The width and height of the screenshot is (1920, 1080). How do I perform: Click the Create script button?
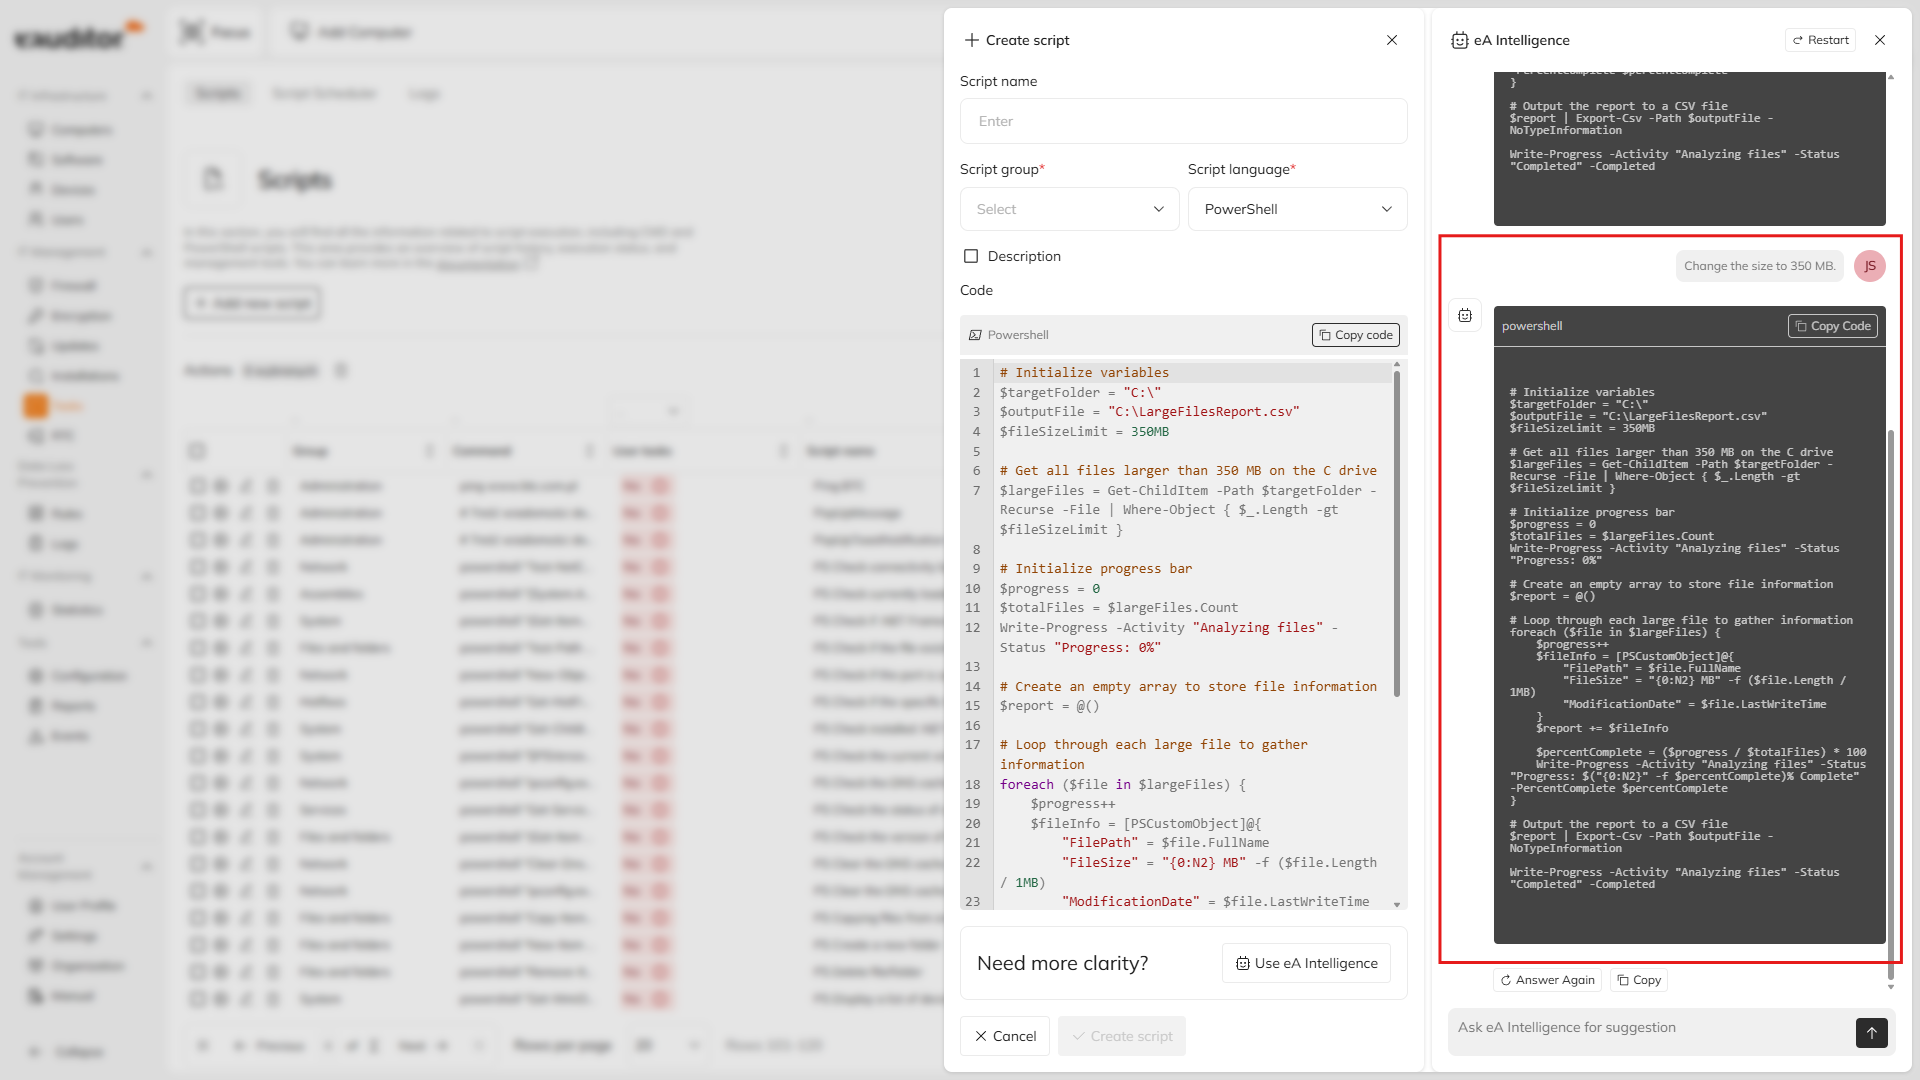[1122, 1036]
